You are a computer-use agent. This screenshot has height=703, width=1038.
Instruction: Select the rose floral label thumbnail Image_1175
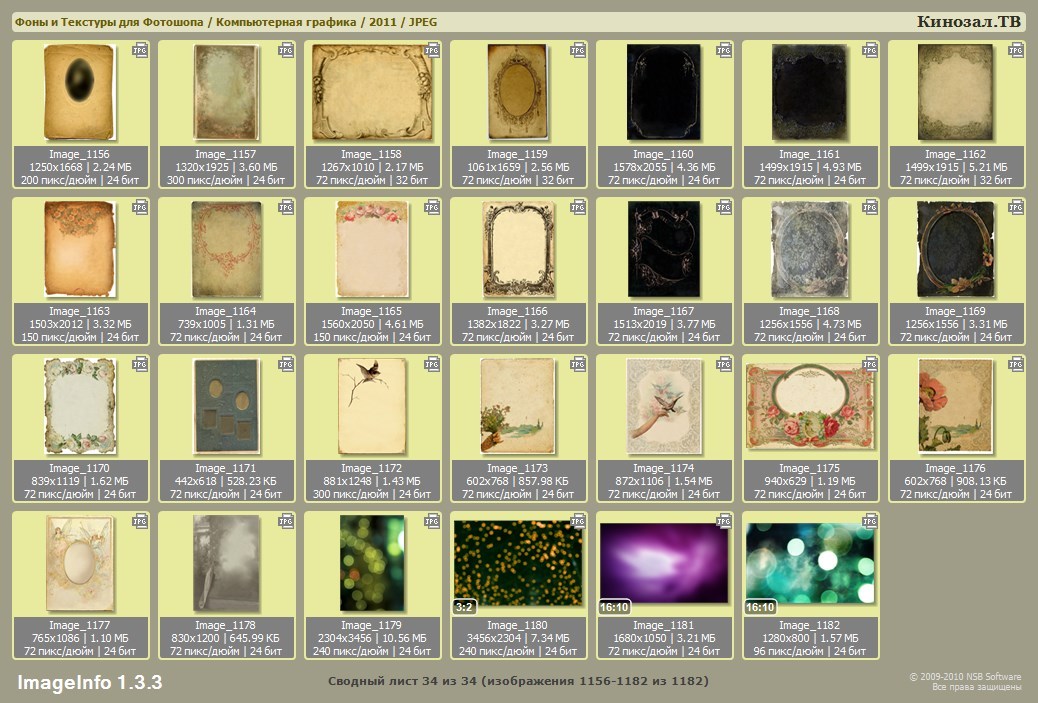[x=810, y=404]
